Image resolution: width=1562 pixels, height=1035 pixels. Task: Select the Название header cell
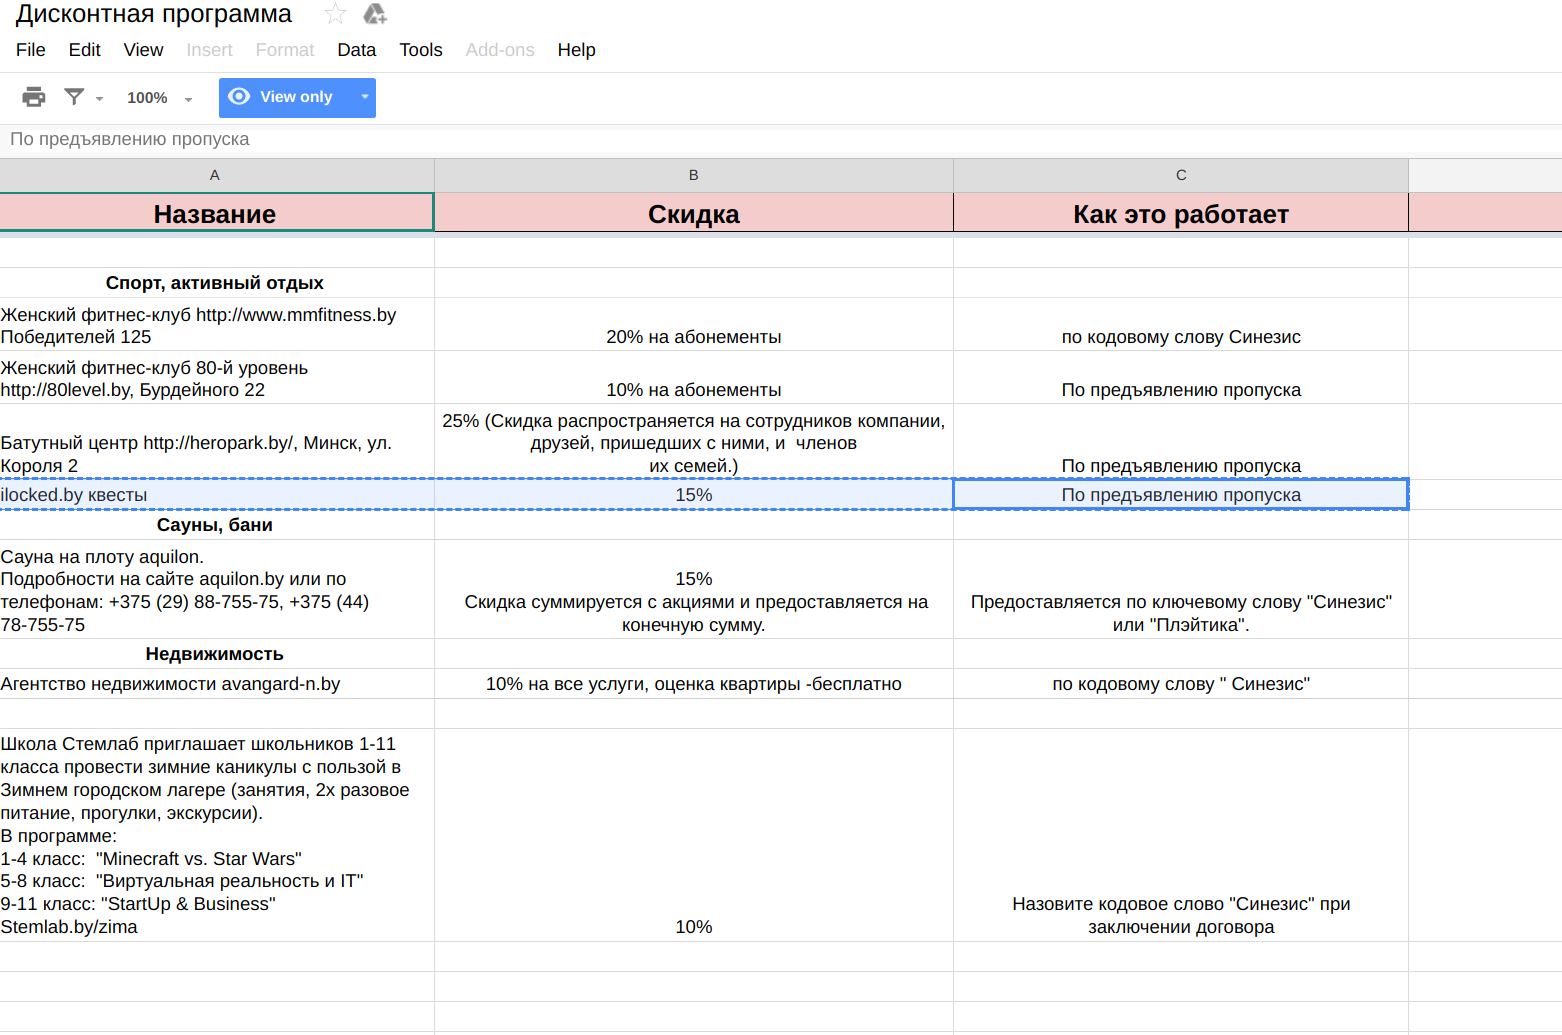point(215,213)
